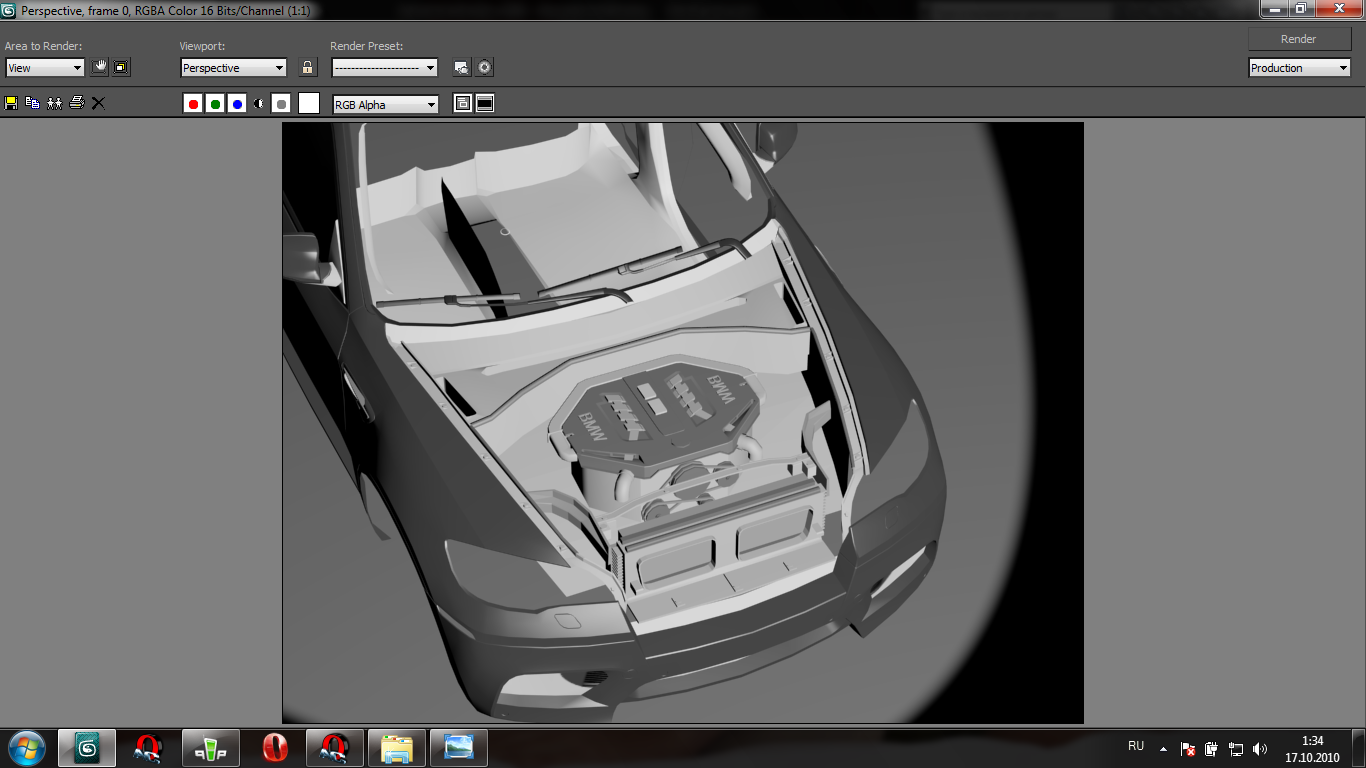
Task: Open the Opera browser from taskbar
Action: point(274,748)
